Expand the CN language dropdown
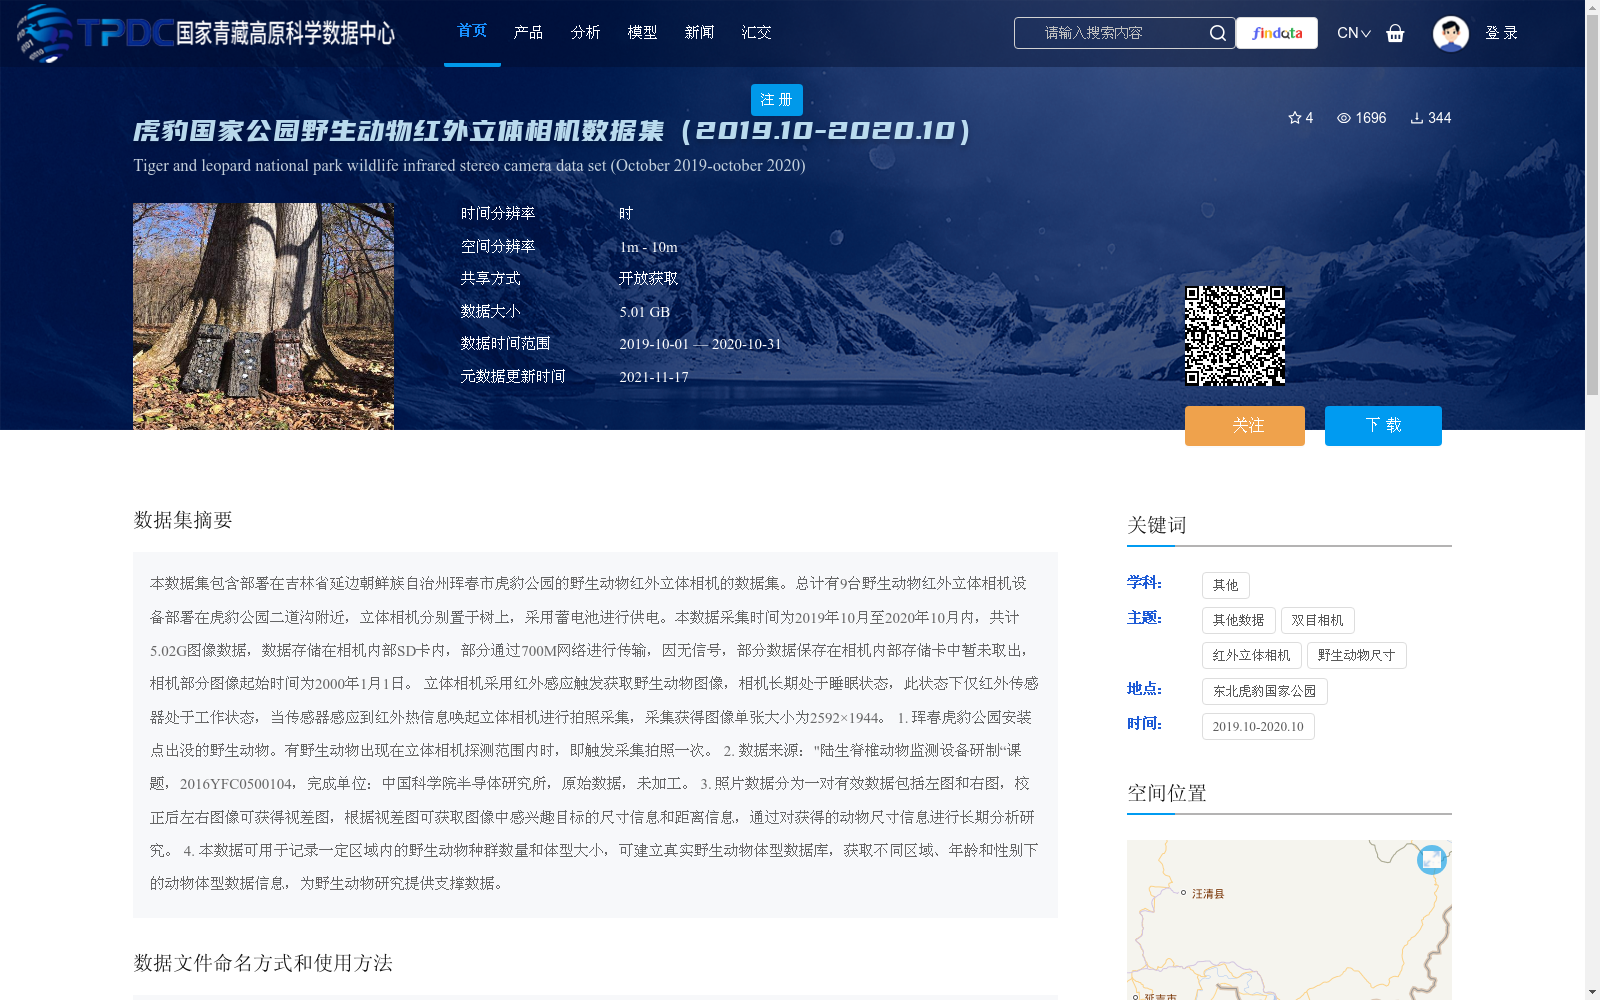The image size is (1600, 1000). point(1353,33)
